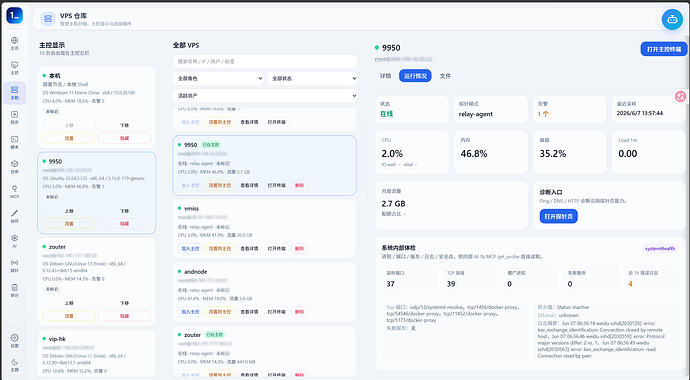Open the MCP plug icon in sidebar
Image resolution: width=690 pixels, height=380 pixels.
15,191
